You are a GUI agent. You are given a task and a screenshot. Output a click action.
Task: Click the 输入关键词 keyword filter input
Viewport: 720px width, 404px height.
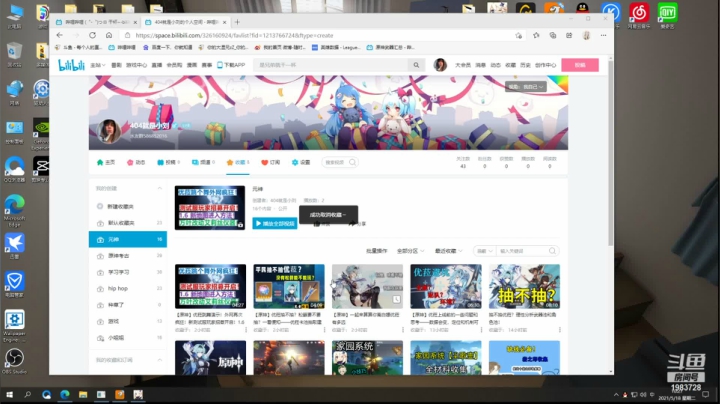(523, 251)
